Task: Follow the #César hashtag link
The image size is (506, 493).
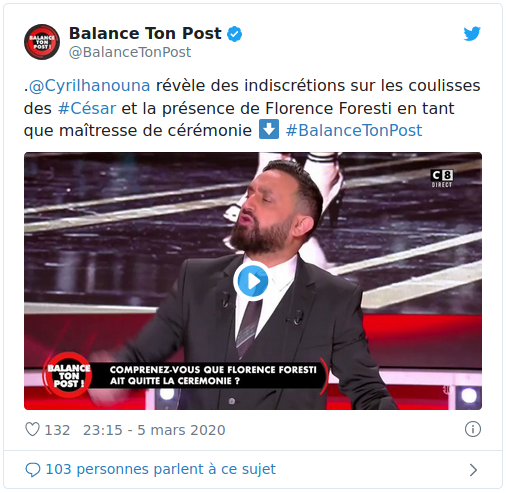Action: click(87, 108)
